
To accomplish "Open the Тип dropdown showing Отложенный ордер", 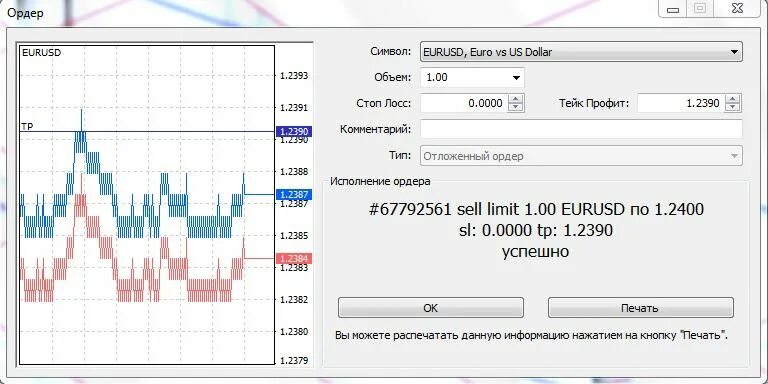I will coord(581,156).
